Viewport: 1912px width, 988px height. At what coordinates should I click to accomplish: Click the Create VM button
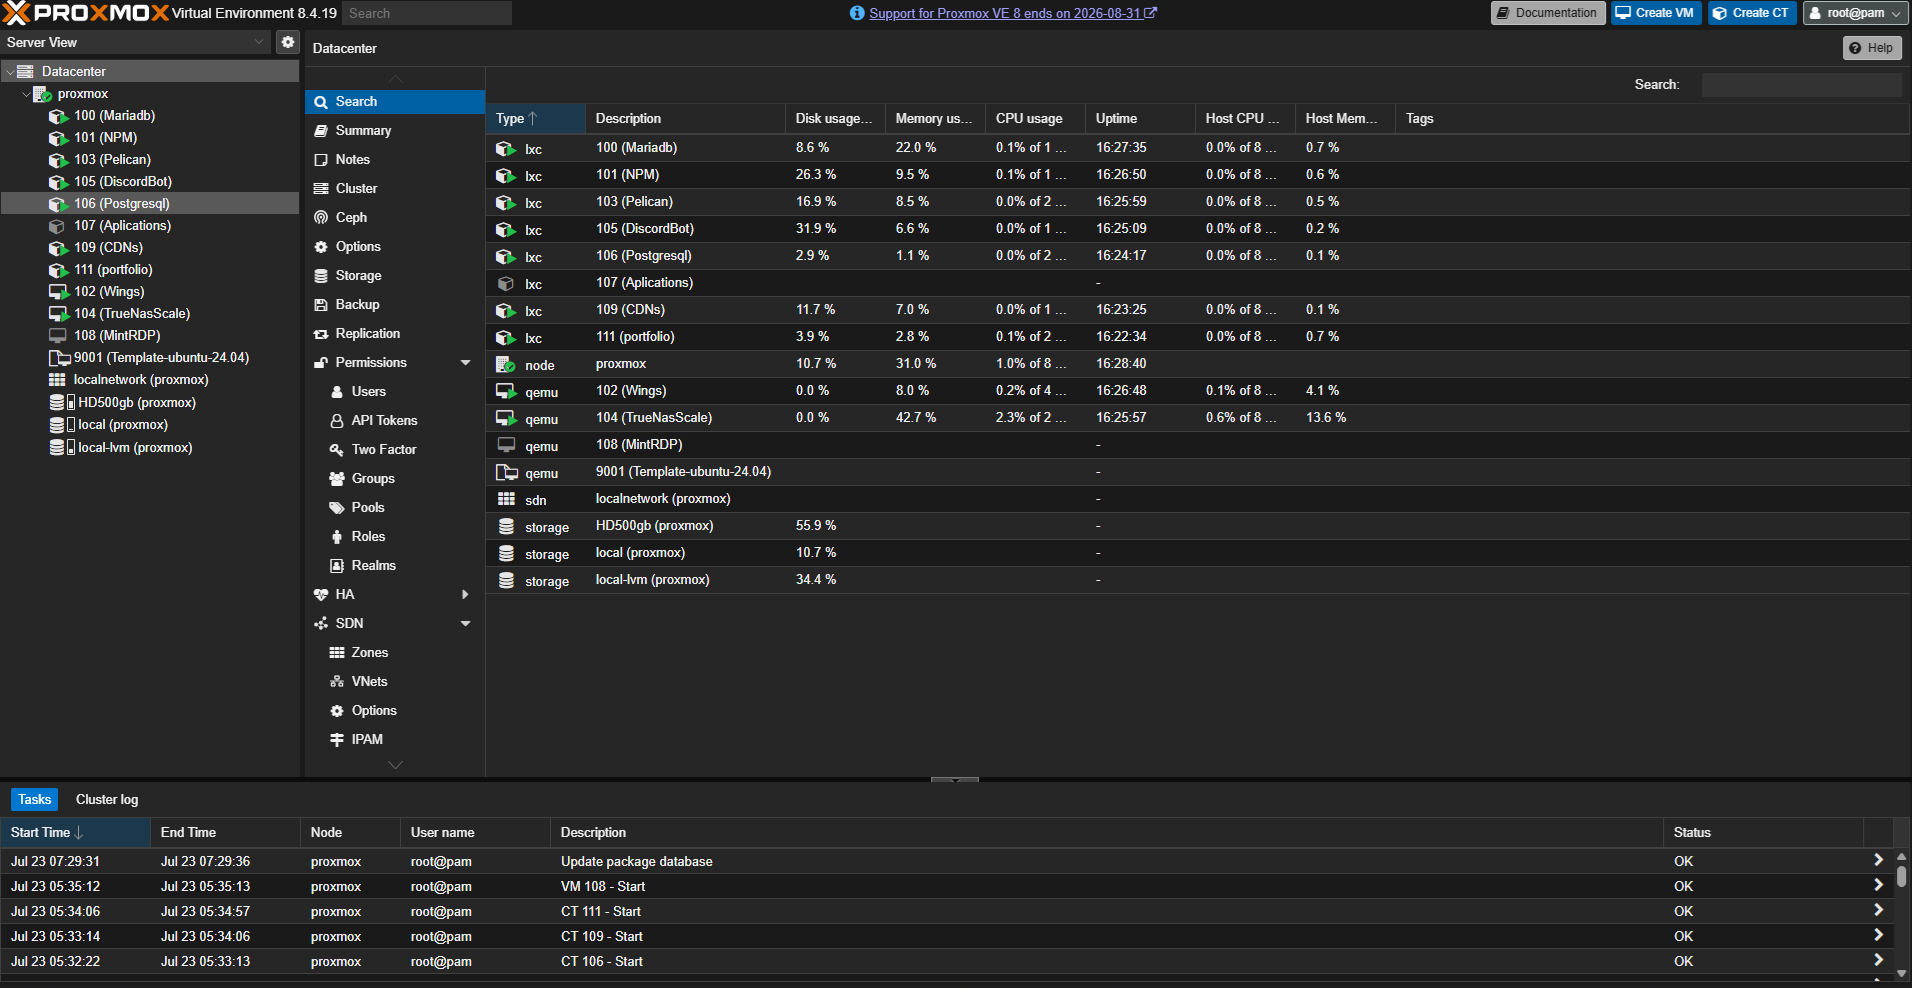pos(1656,13)
